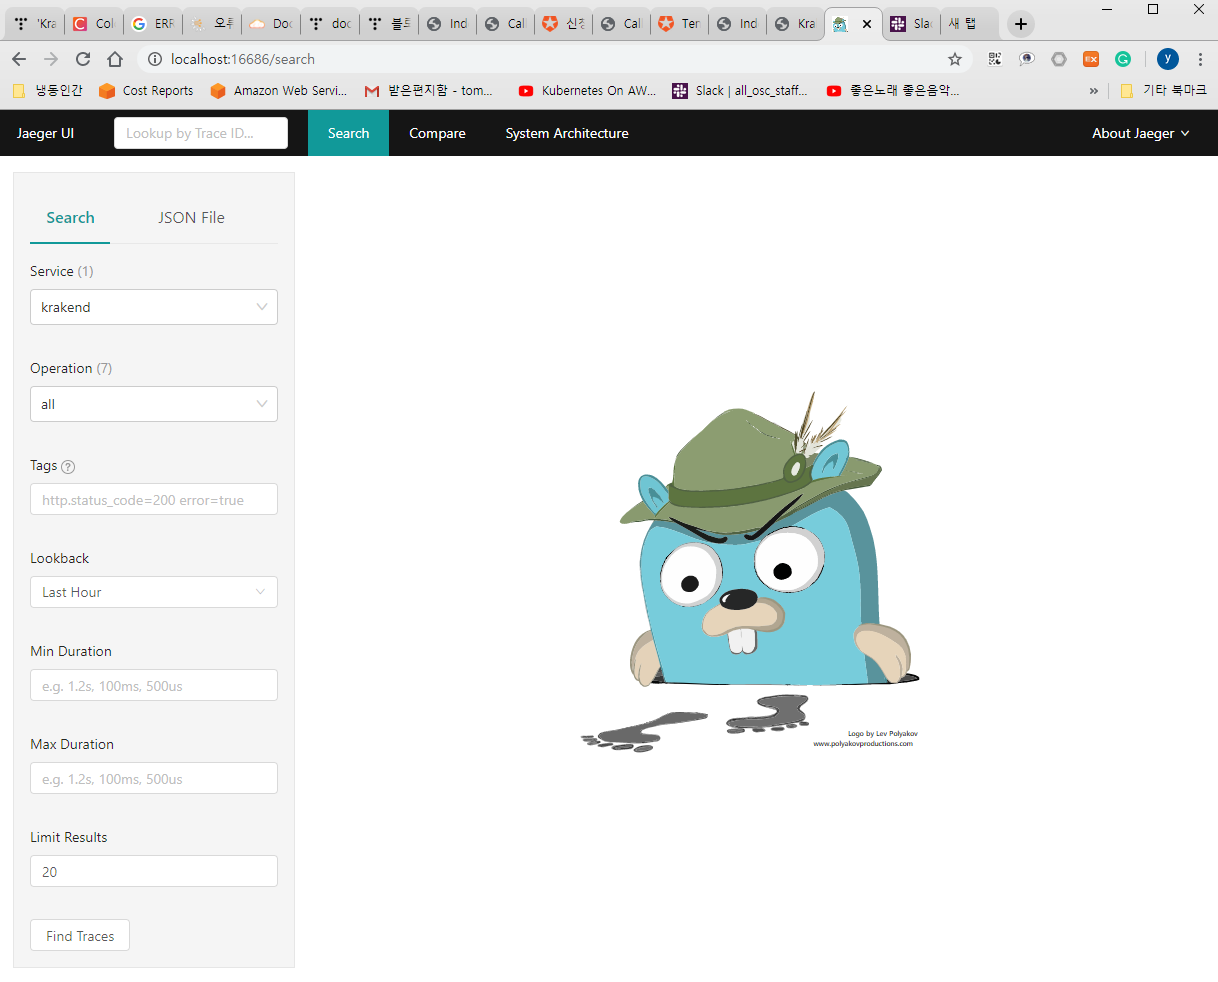1218x982 pixels.
Task: Open the orange extension icon in toolbar
Action: [1091, 59]
